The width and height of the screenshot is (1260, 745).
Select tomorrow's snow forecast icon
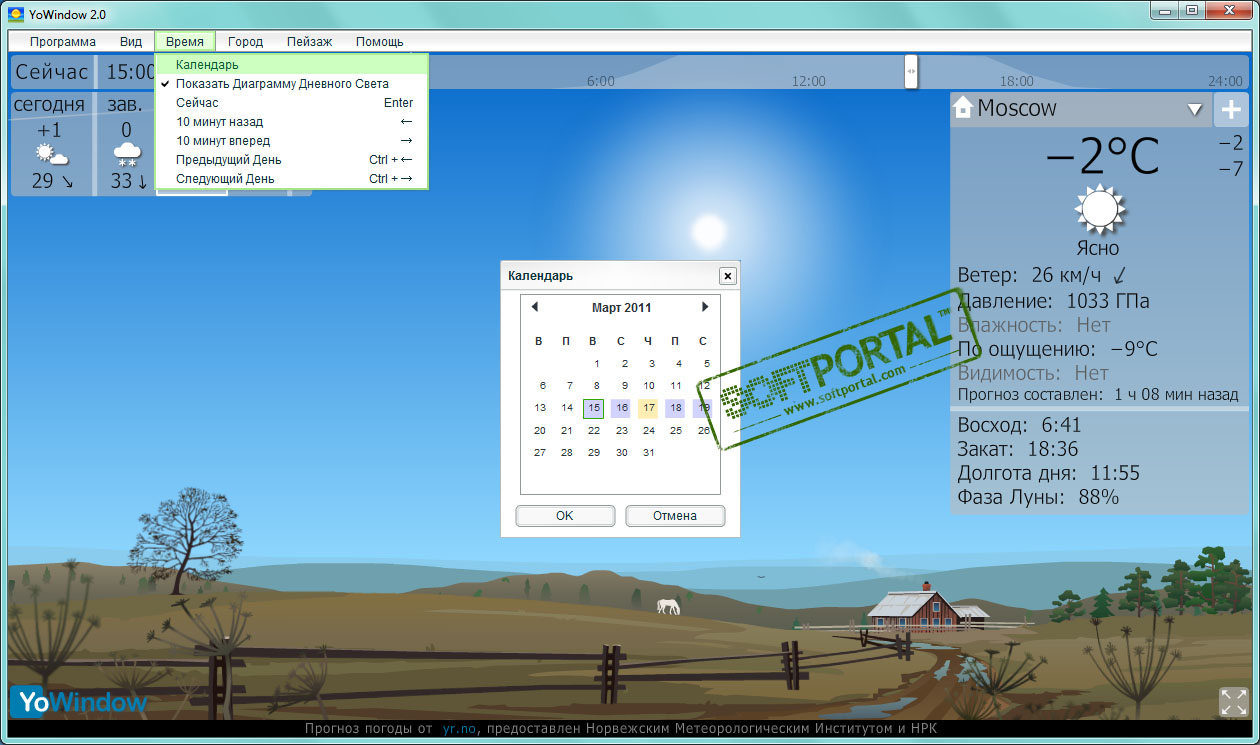127,156
